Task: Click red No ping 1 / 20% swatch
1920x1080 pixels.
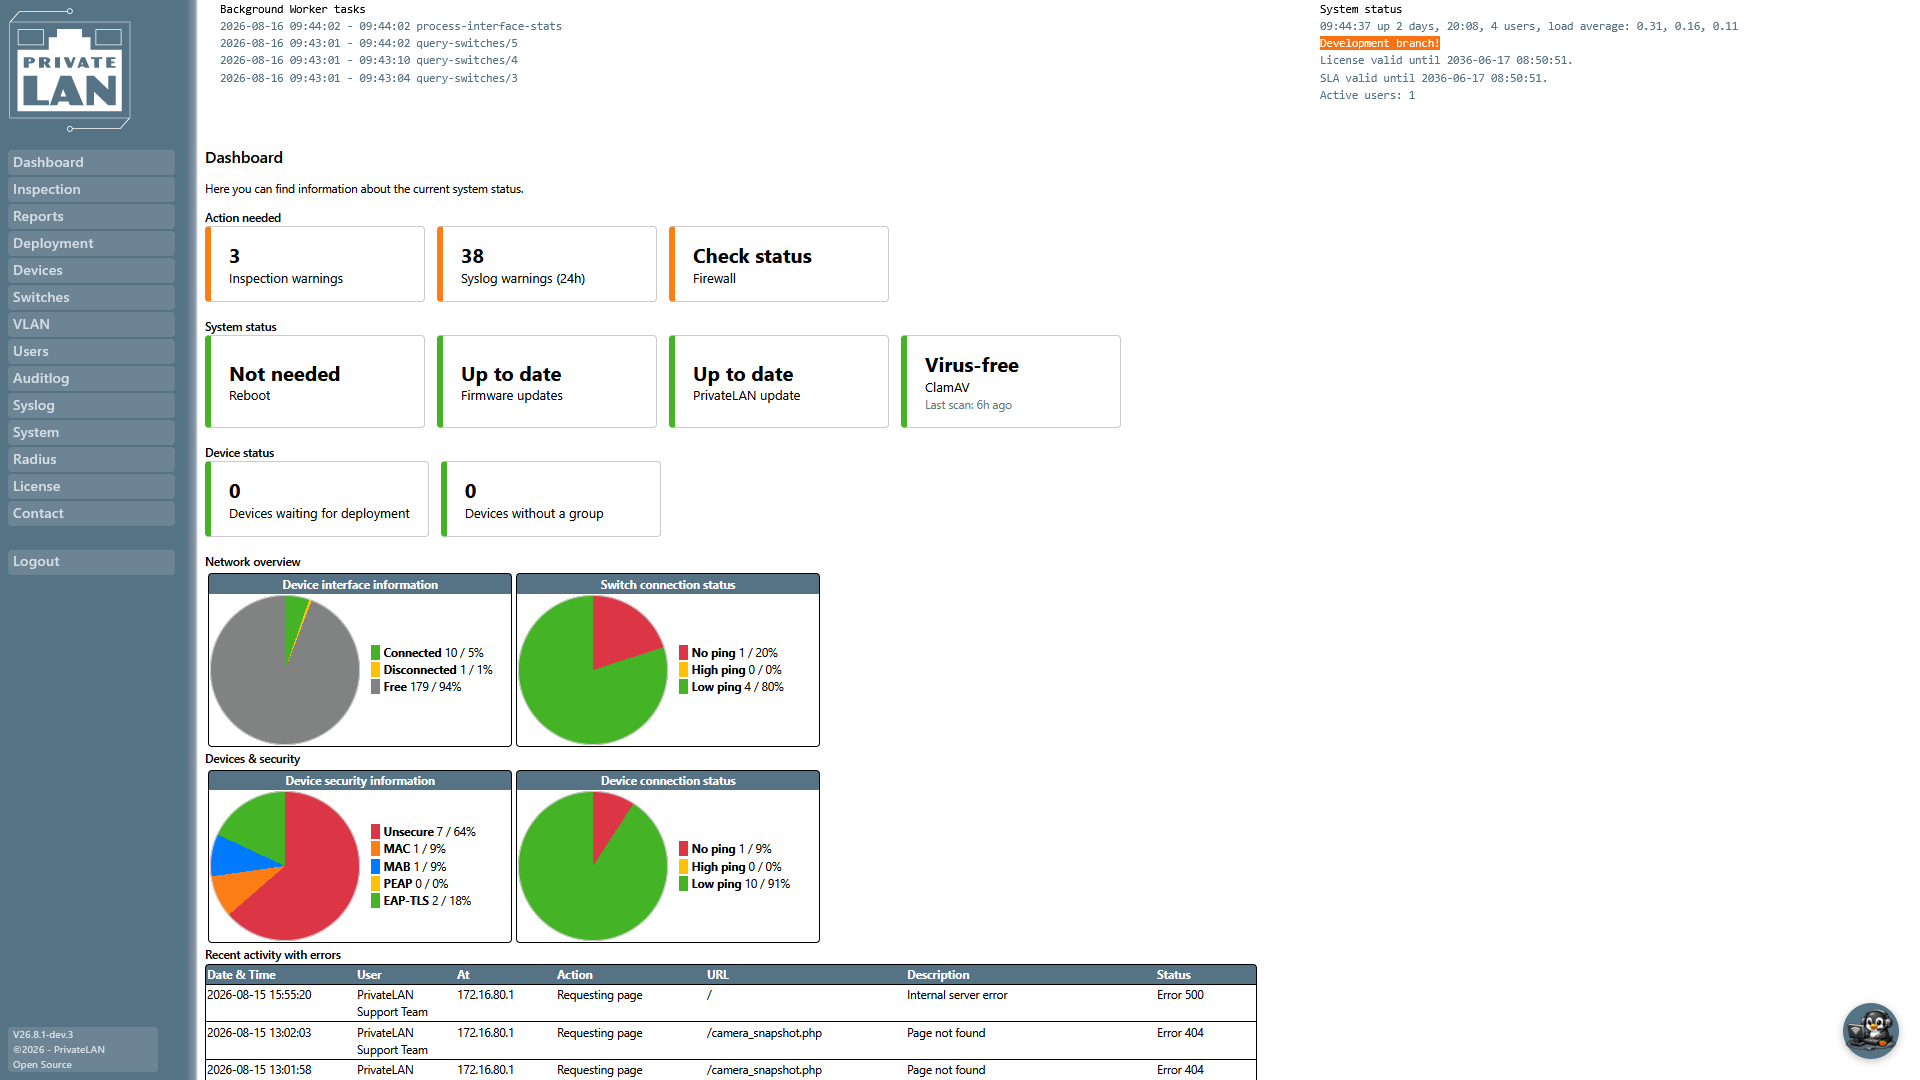Action: pos(684,653)
